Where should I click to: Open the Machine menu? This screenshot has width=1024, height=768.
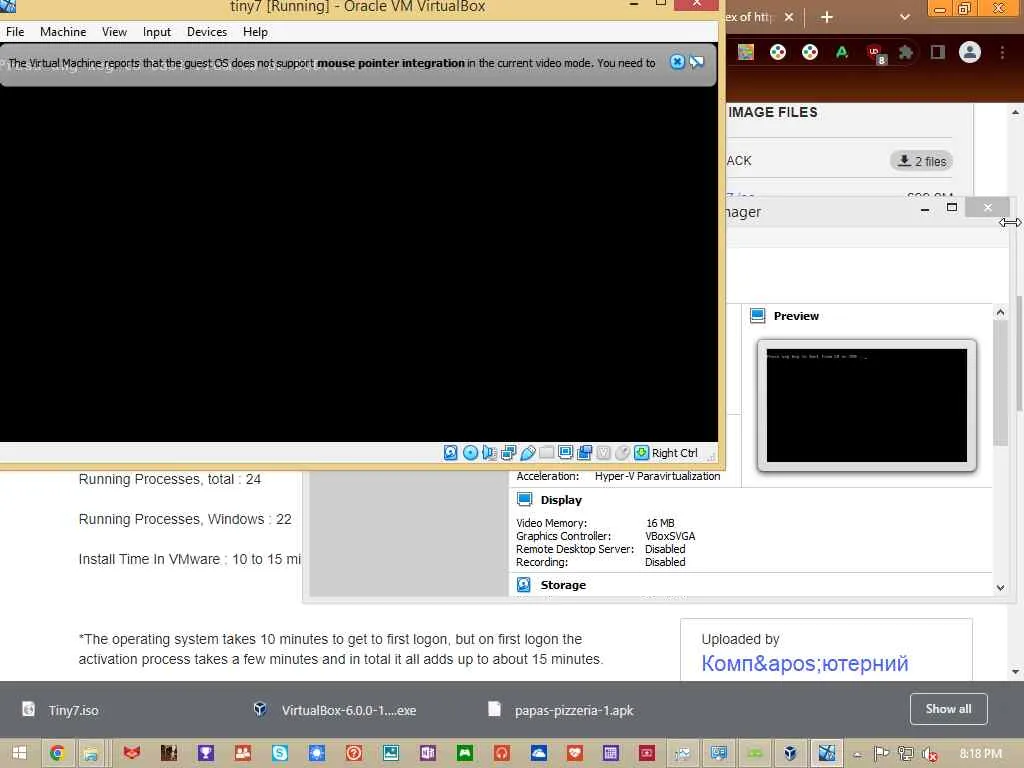click(x=63, y=31)
